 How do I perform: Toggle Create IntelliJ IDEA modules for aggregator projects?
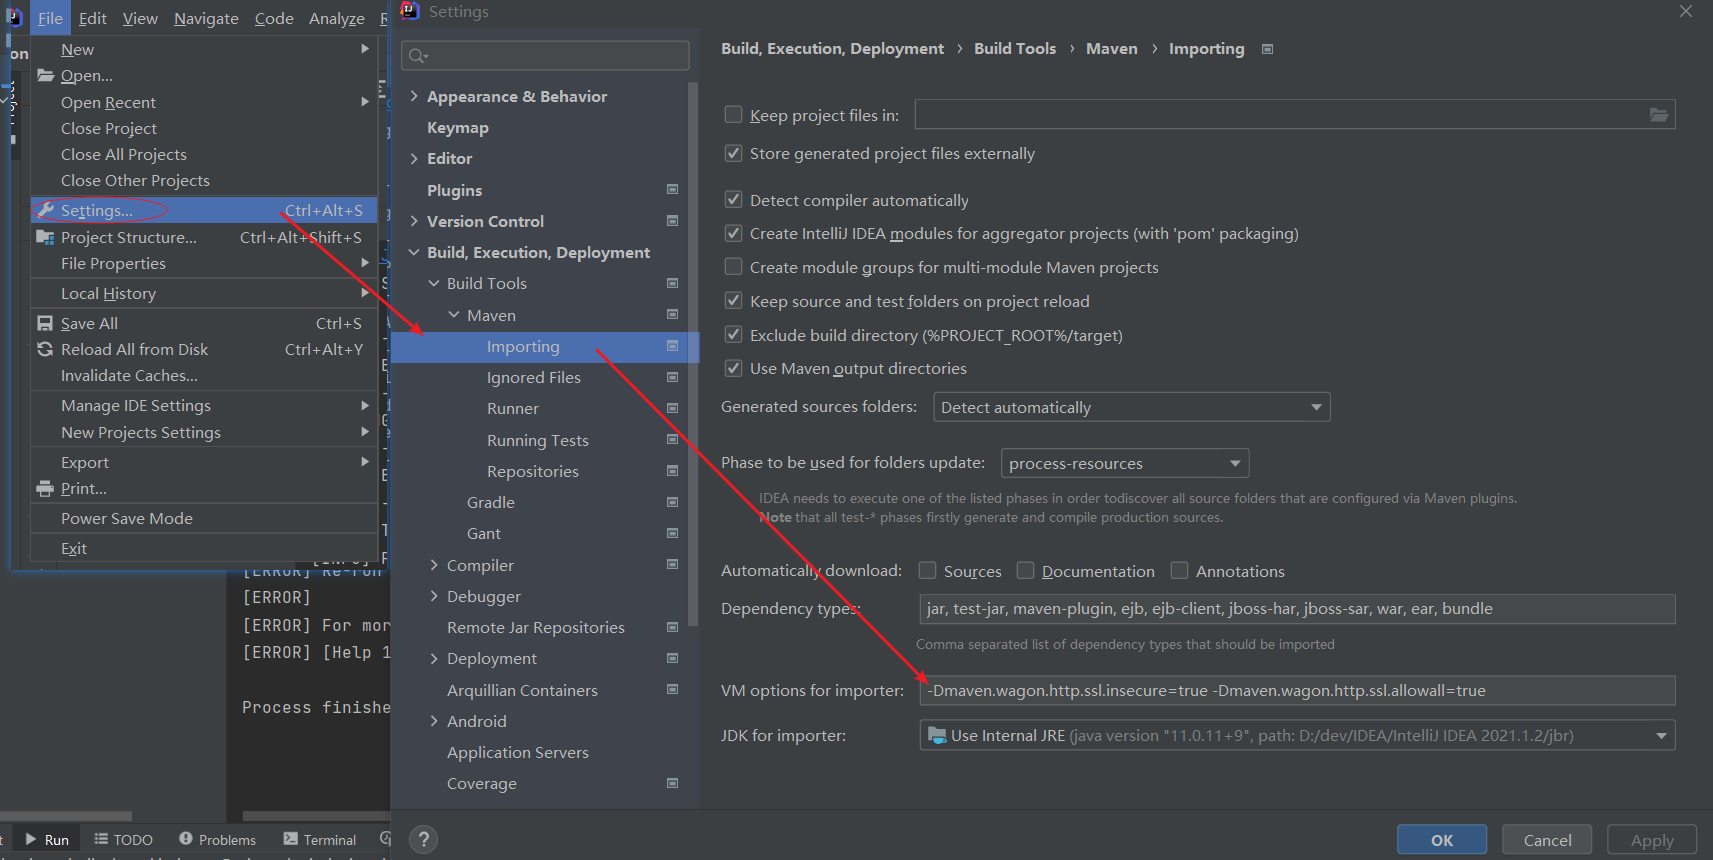[733, 233]
